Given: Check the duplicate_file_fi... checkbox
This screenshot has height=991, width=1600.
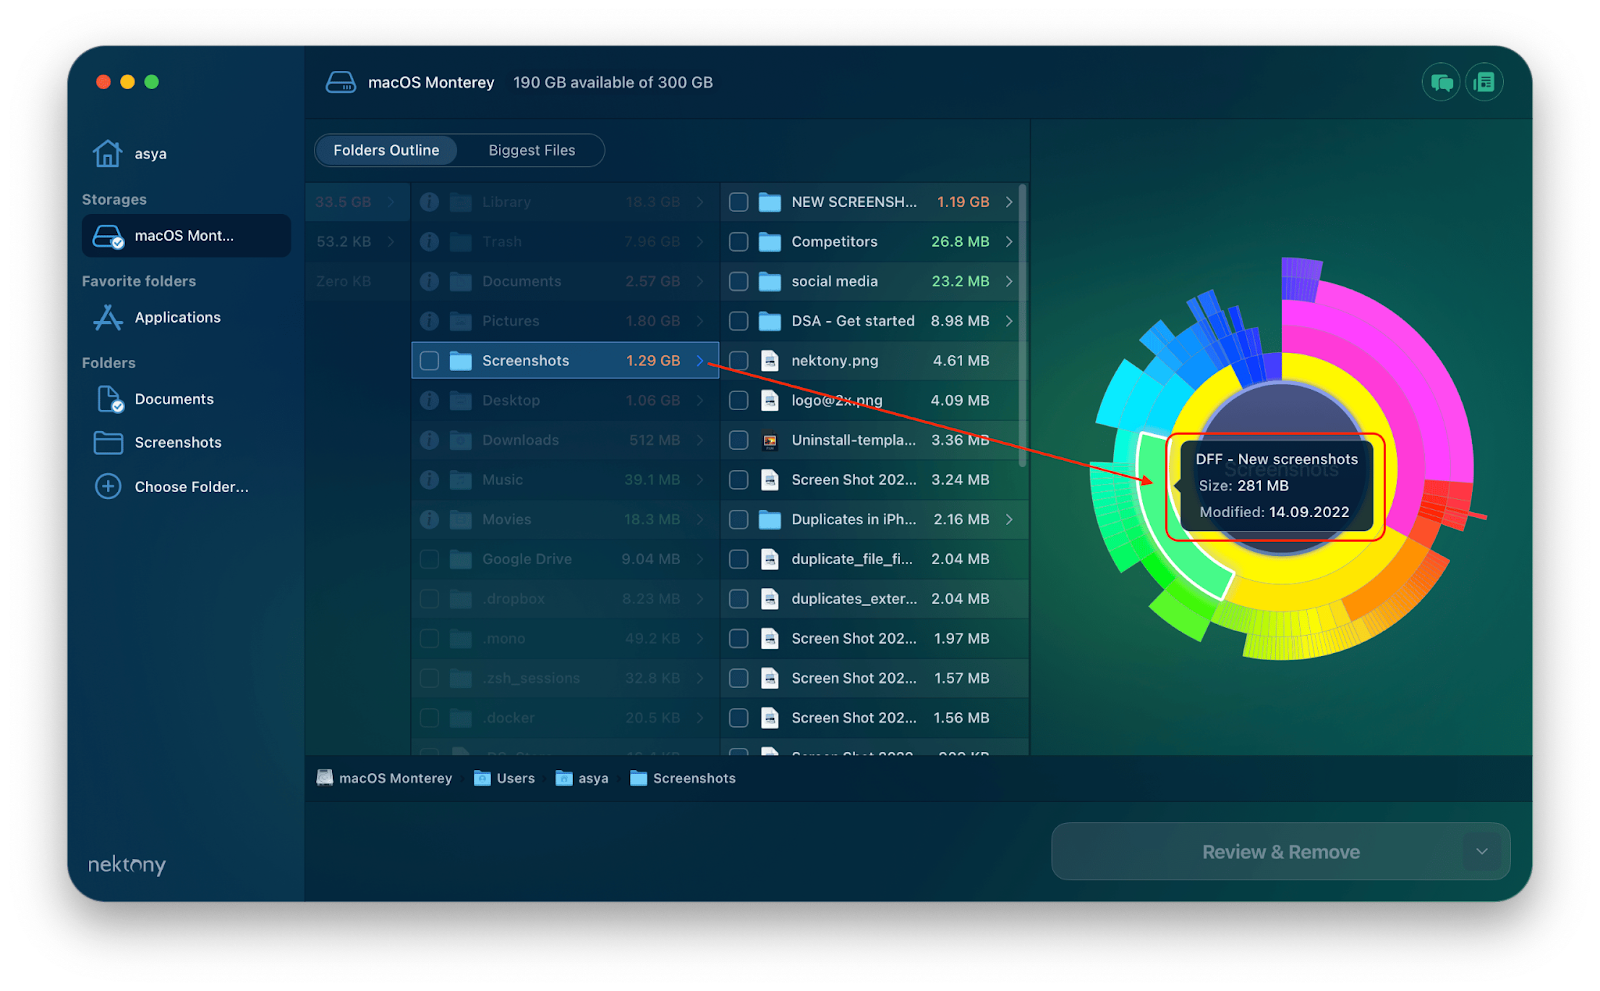Looking at the screenshot, I should point(738,559).
